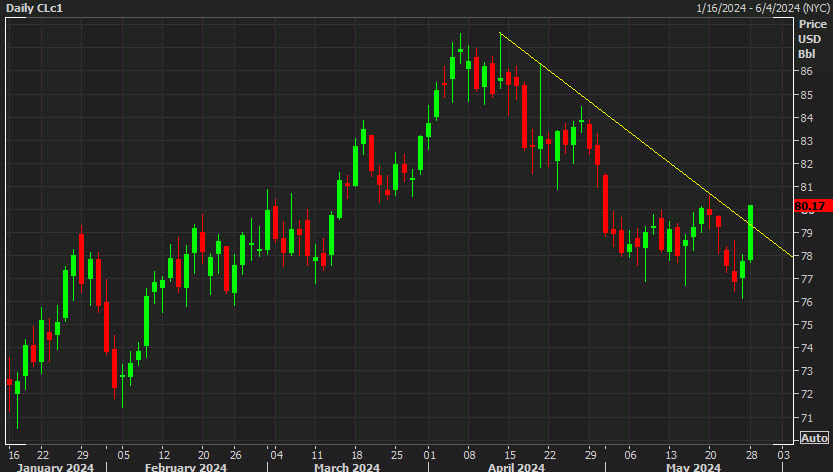Viewport: 833px width, 472px height.
Task: Click the 01 date tick in April
Action: coord(429,455)
